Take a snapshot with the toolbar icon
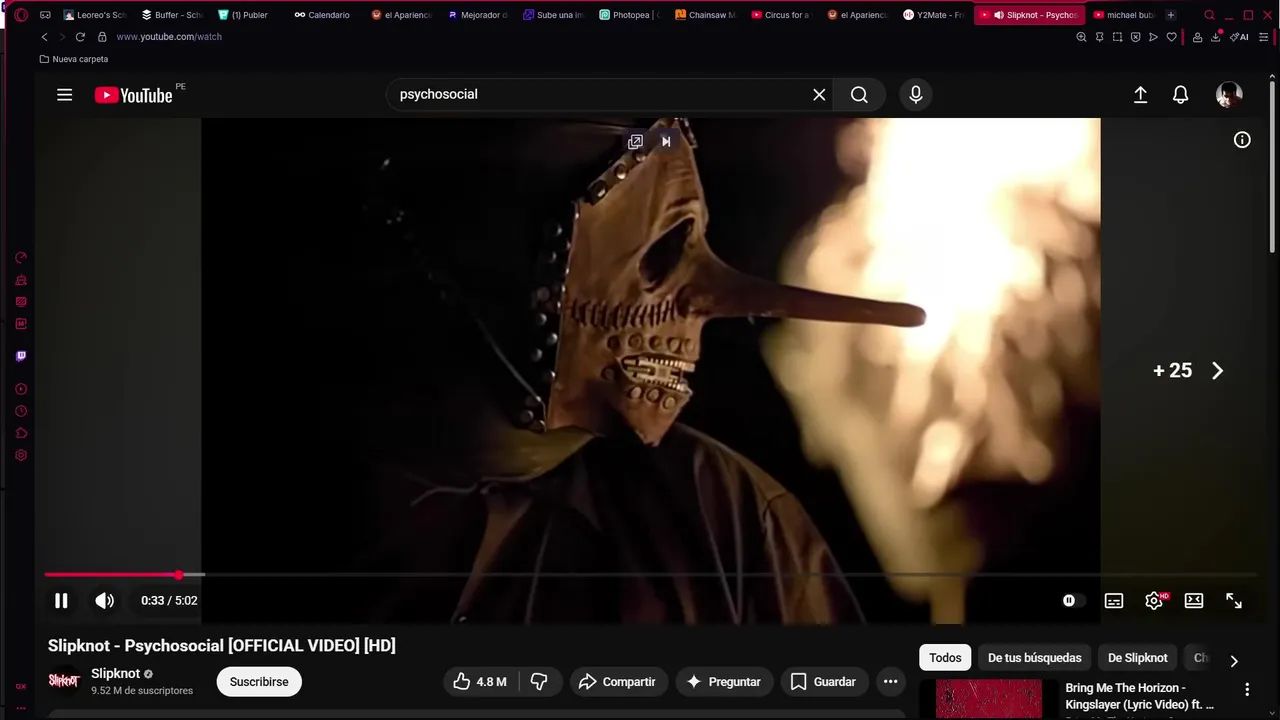 (1117, 37)
